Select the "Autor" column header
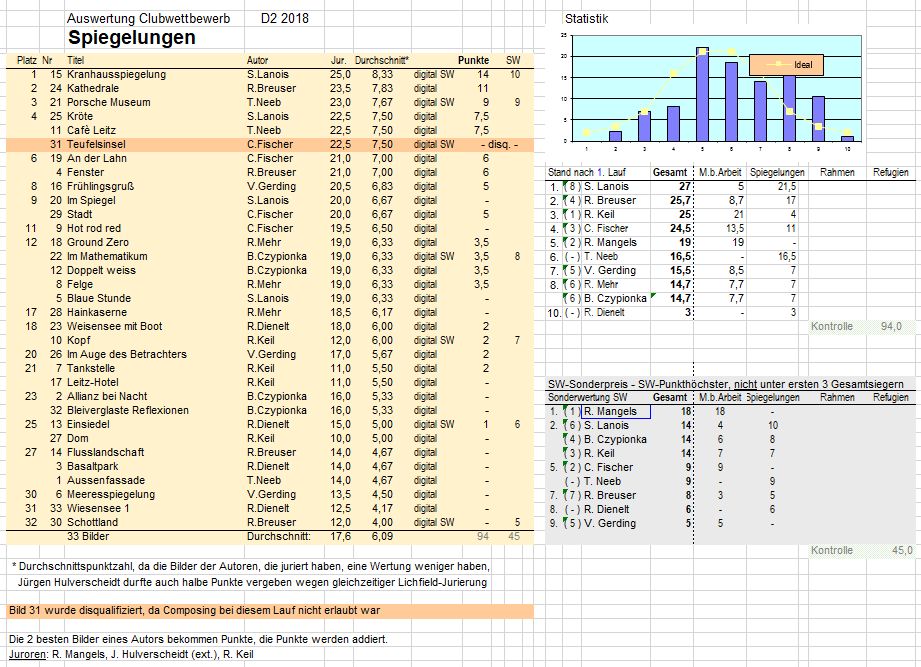The height and width of the screenshot is (667, 921). [x=257, y=60]
